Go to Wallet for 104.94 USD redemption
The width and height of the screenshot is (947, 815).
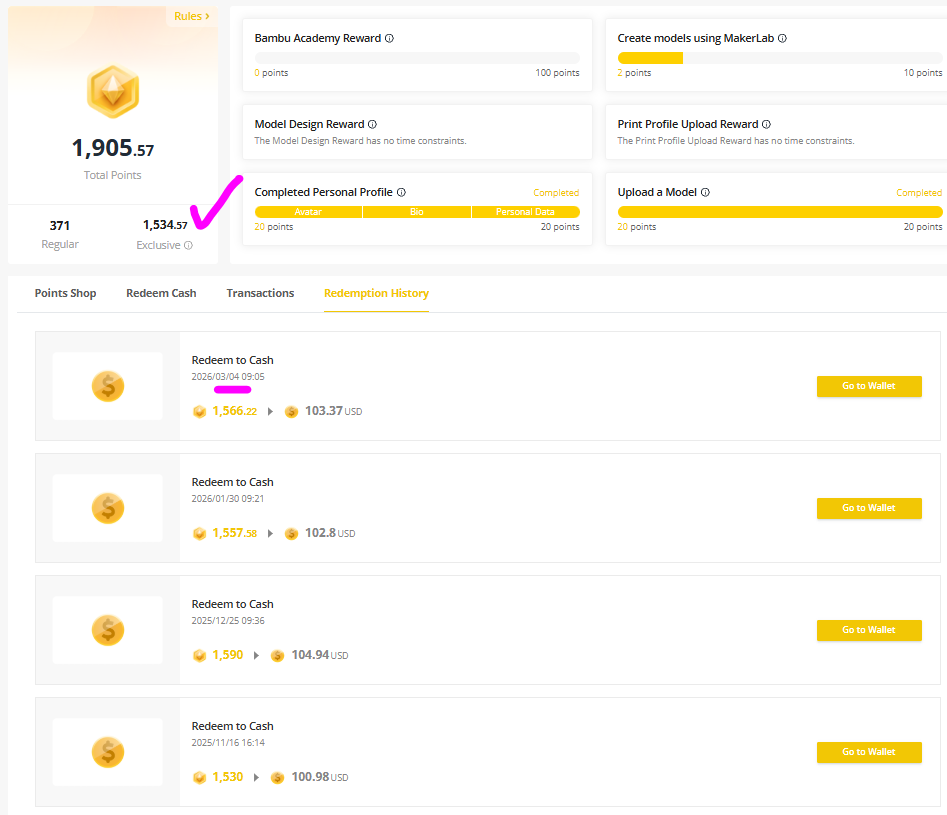pos(868,630)
